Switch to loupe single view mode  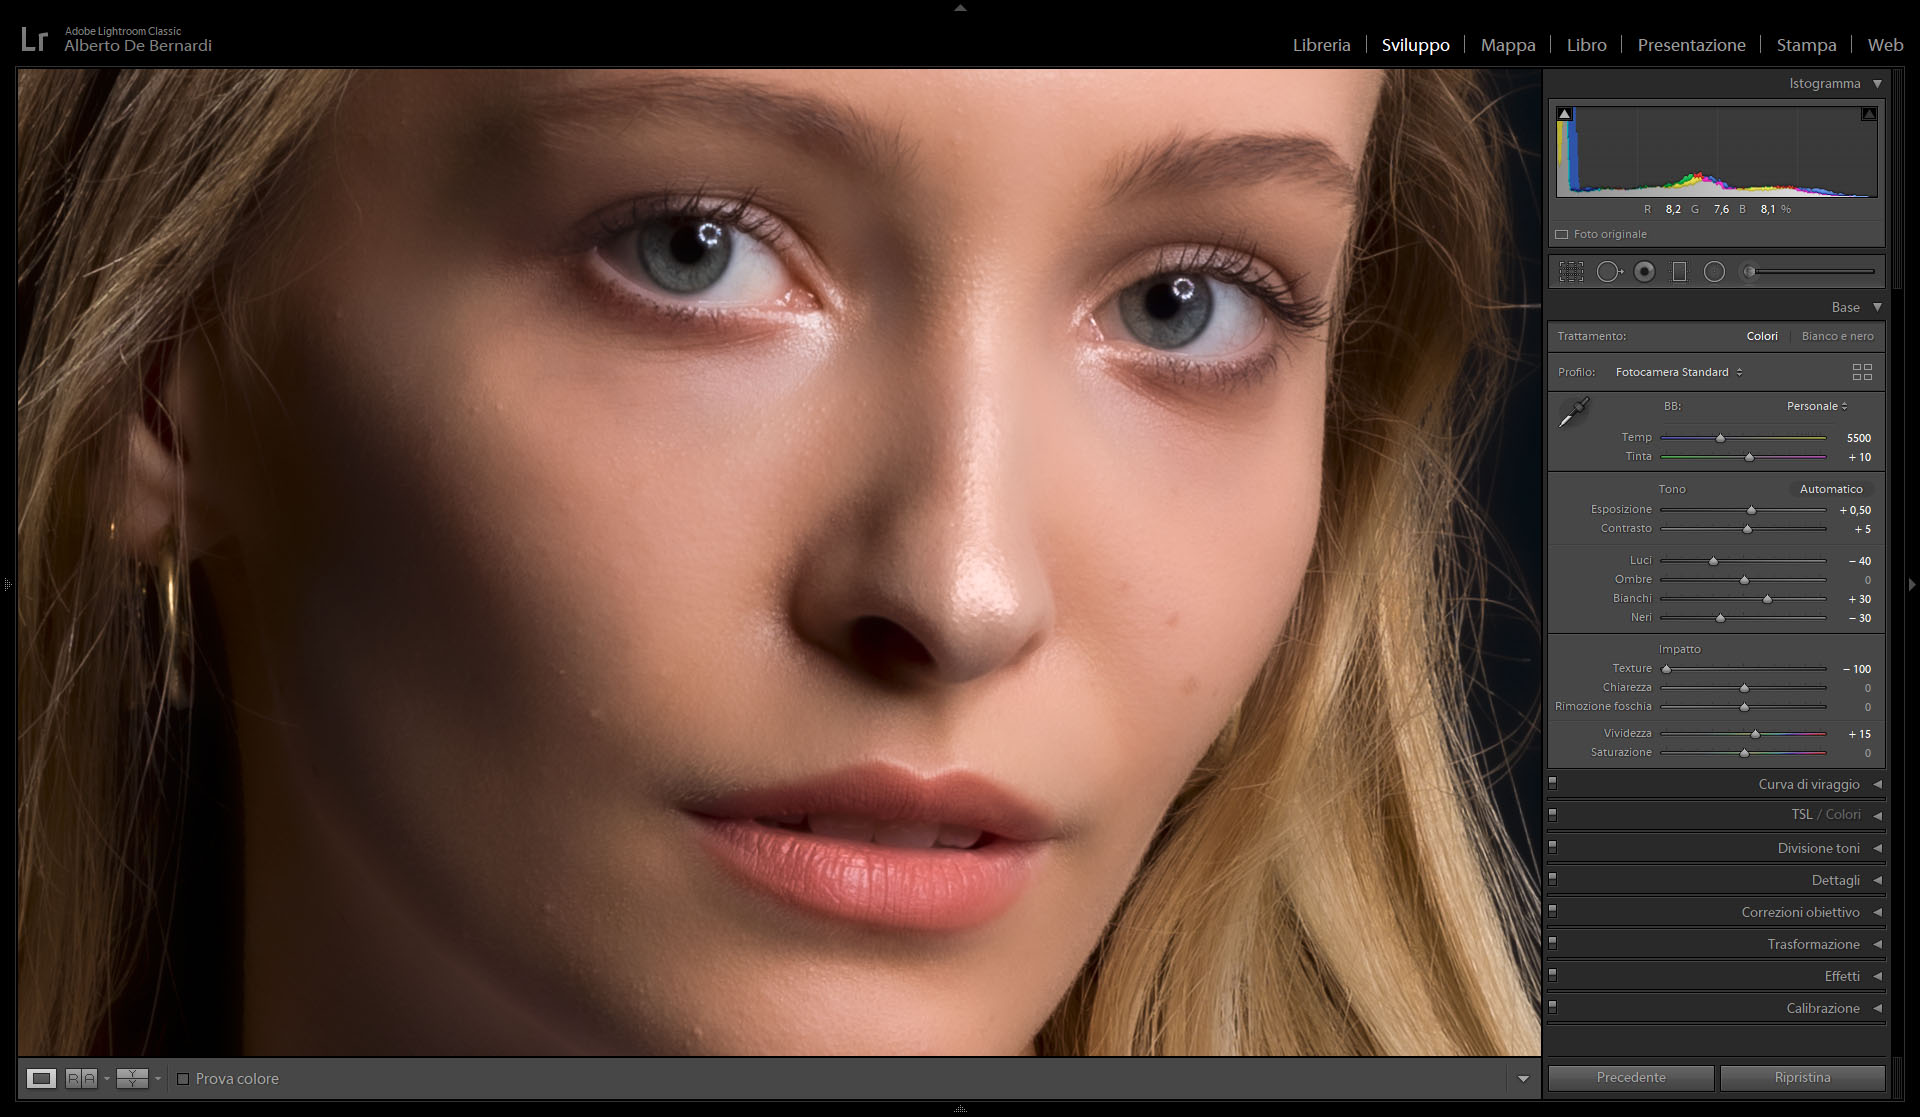coord(41,1078)
